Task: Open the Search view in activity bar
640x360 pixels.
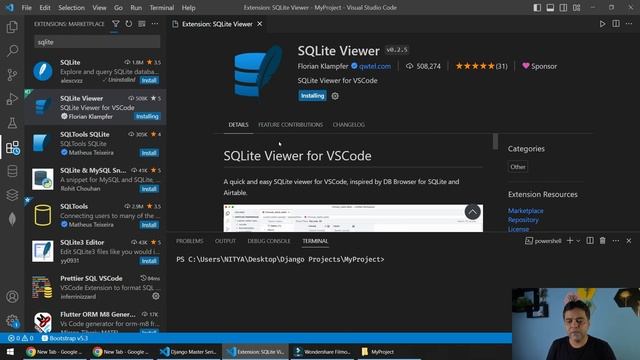Action: (12, 51)
